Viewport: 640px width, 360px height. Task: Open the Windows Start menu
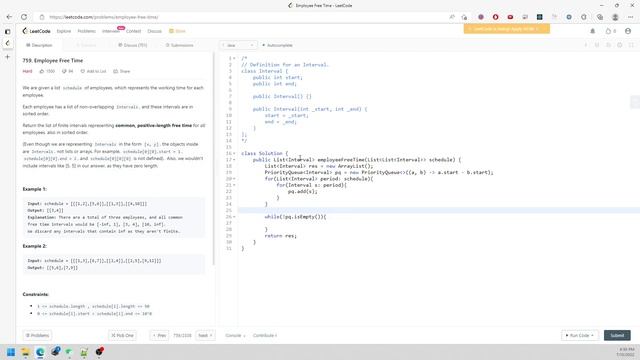click(11, 352)
